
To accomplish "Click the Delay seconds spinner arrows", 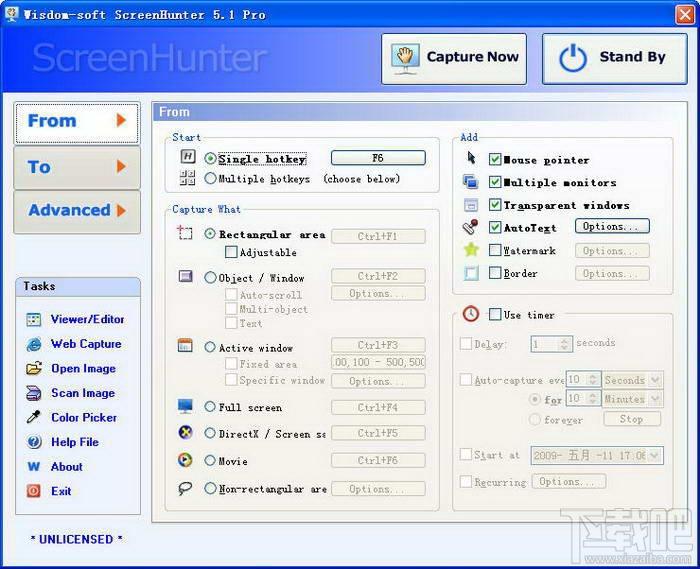I will click(x=564, y=344).
